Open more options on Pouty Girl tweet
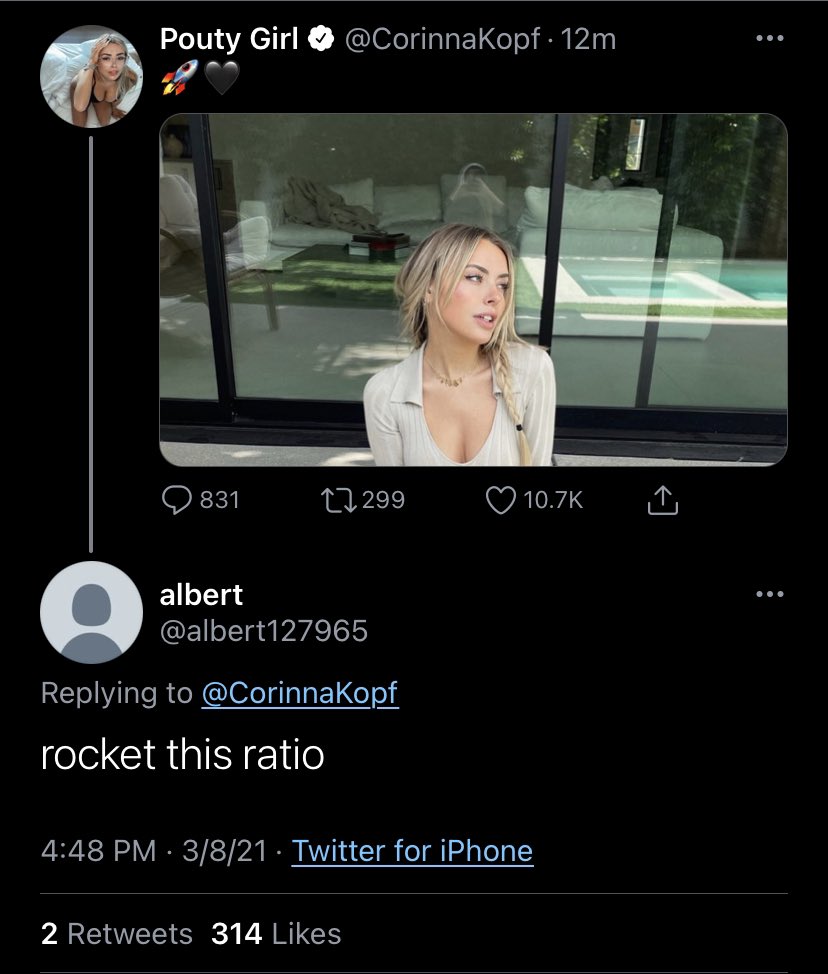The width and height of the screenshot is (828, 974). coord(770,39)
